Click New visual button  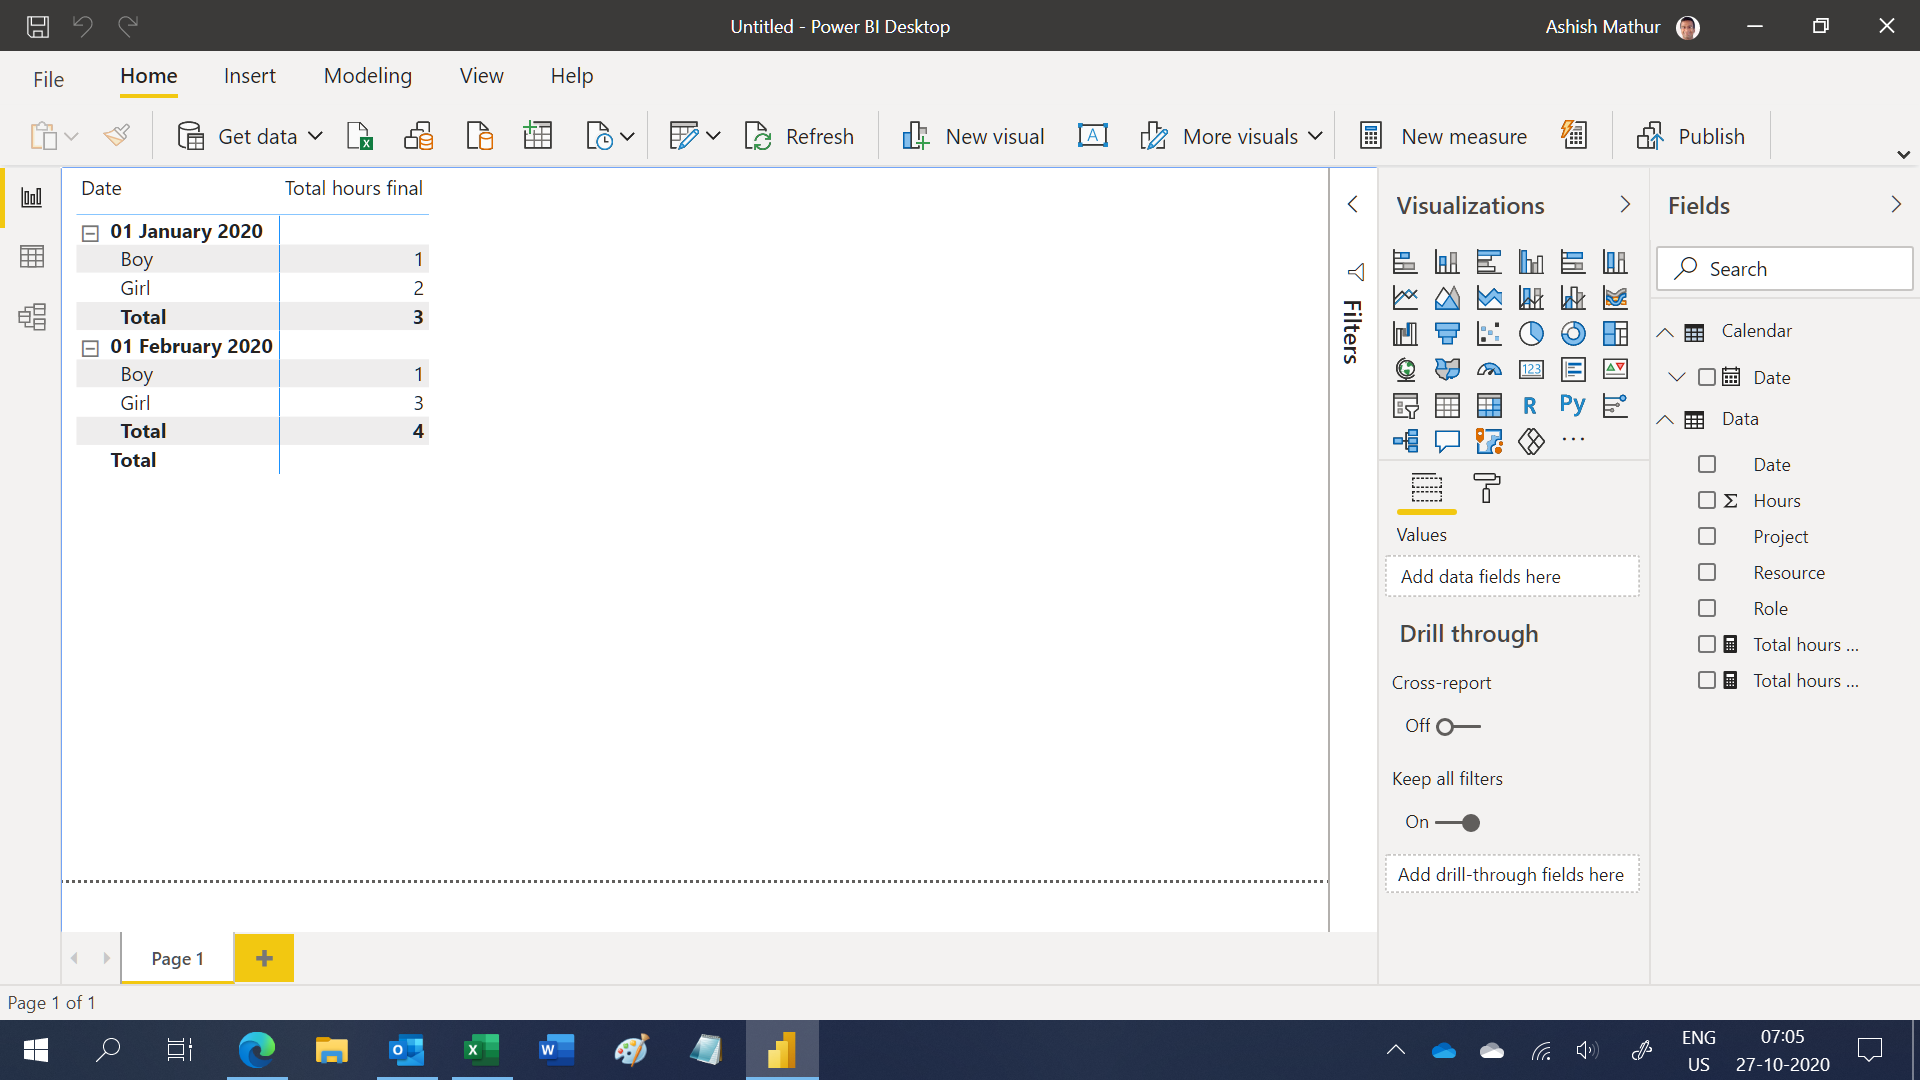click(973, 136)
